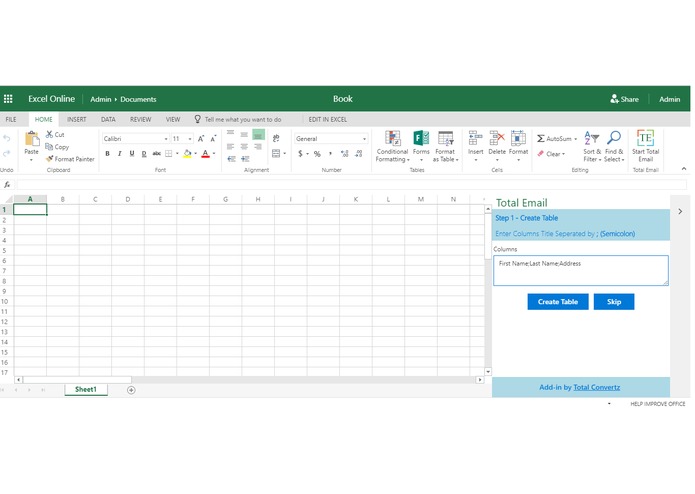Open Sort & Filter menu
The width and height of the screenshot is (695, 494).
592,147
